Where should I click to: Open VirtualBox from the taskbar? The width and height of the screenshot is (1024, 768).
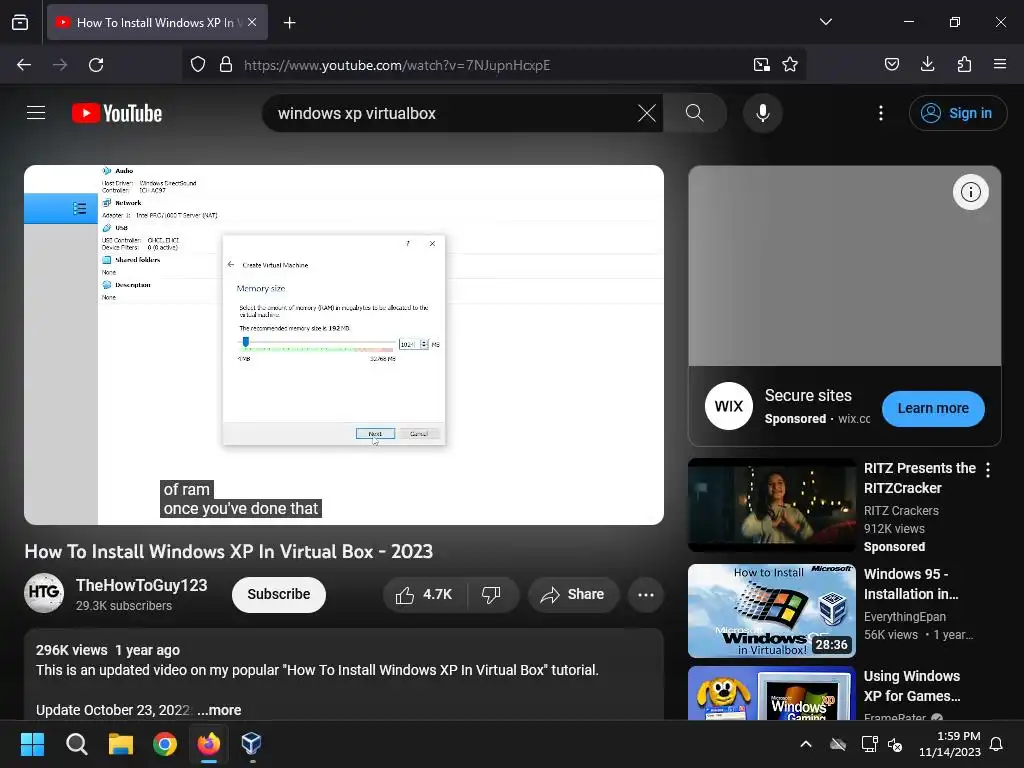pyautogui.click(x=251, y=744)
